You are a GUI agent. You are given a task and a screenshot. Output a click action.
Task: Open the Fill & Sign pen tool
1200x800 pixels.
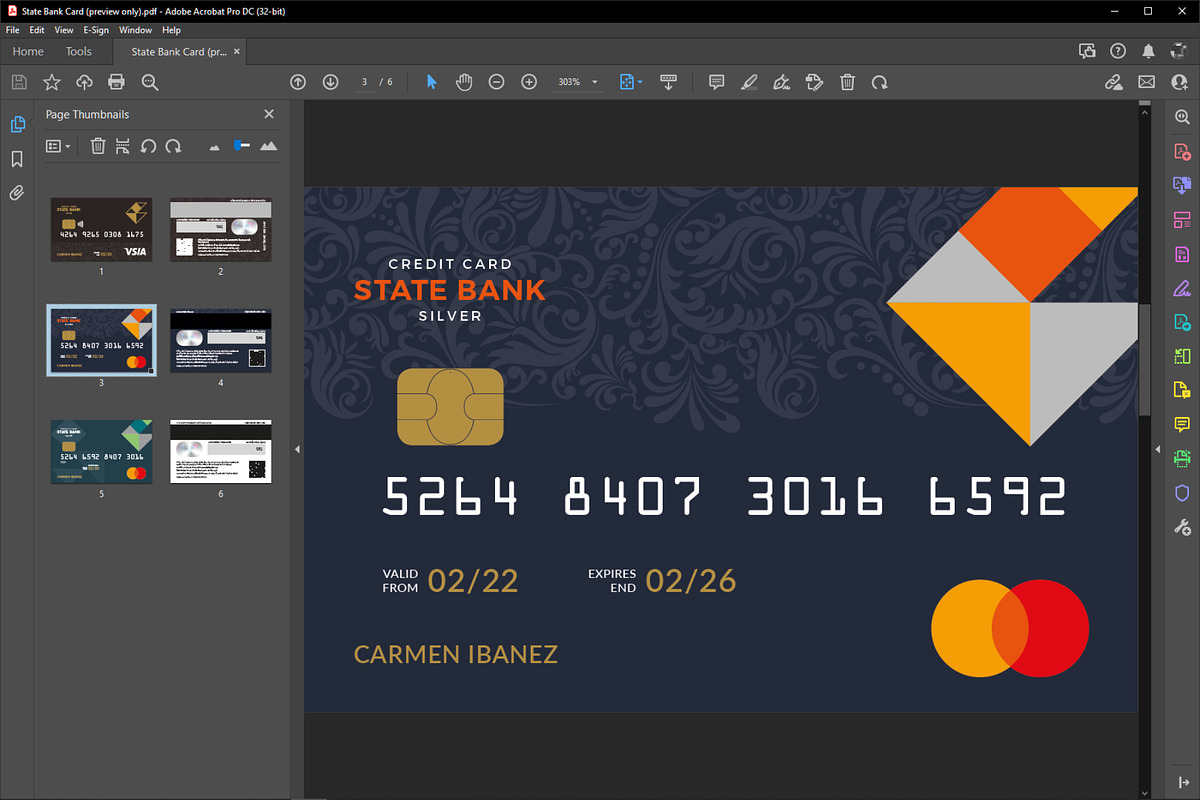782,82
